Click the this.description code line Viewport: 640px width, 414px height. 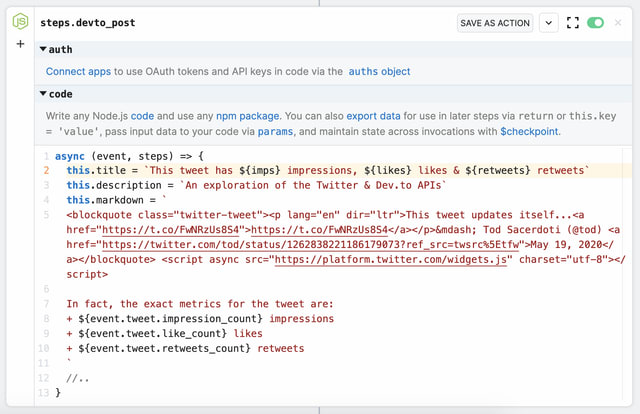pos(256,185)
